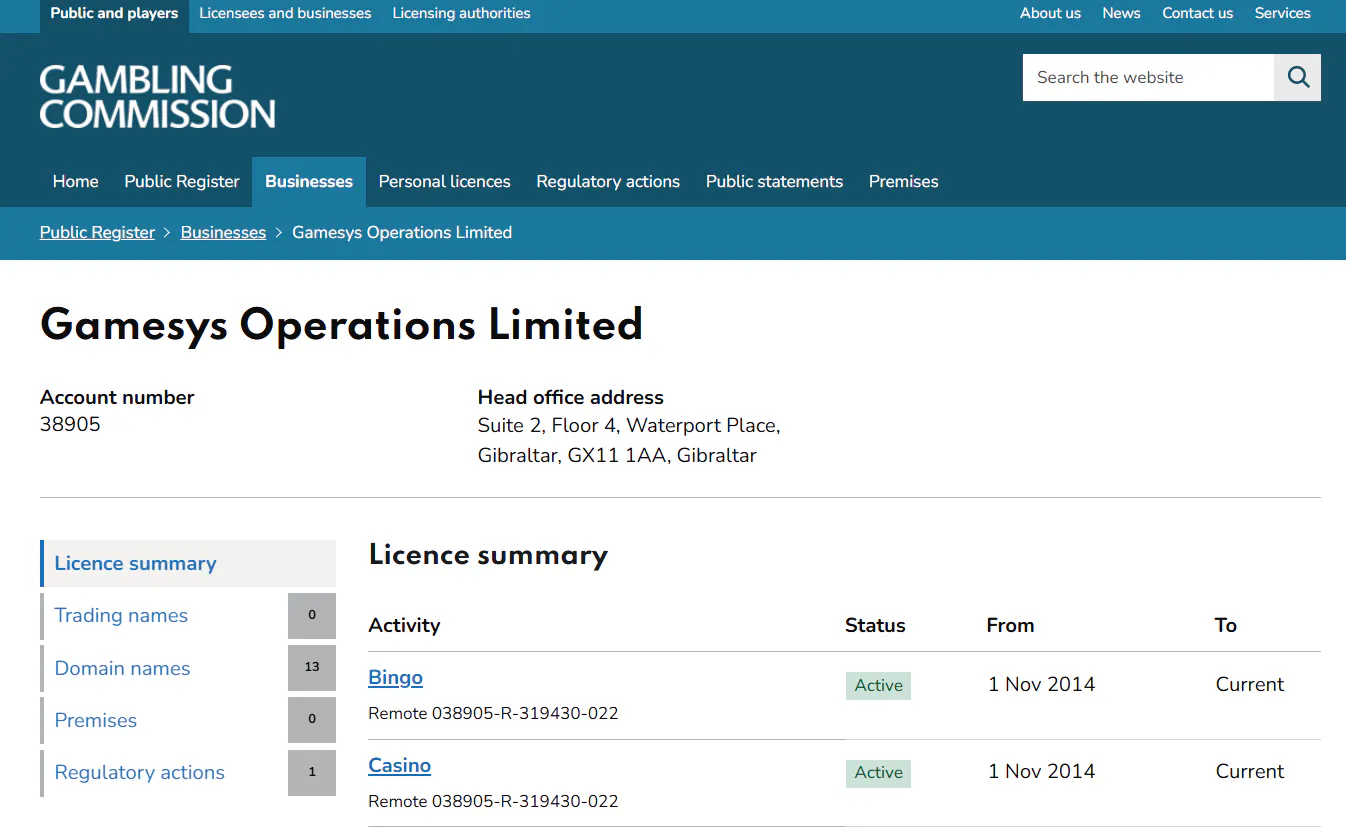This screenshot has height=833, width=1346.
Task: Click Active status badge in Bingo row
Action: point(878,685)
